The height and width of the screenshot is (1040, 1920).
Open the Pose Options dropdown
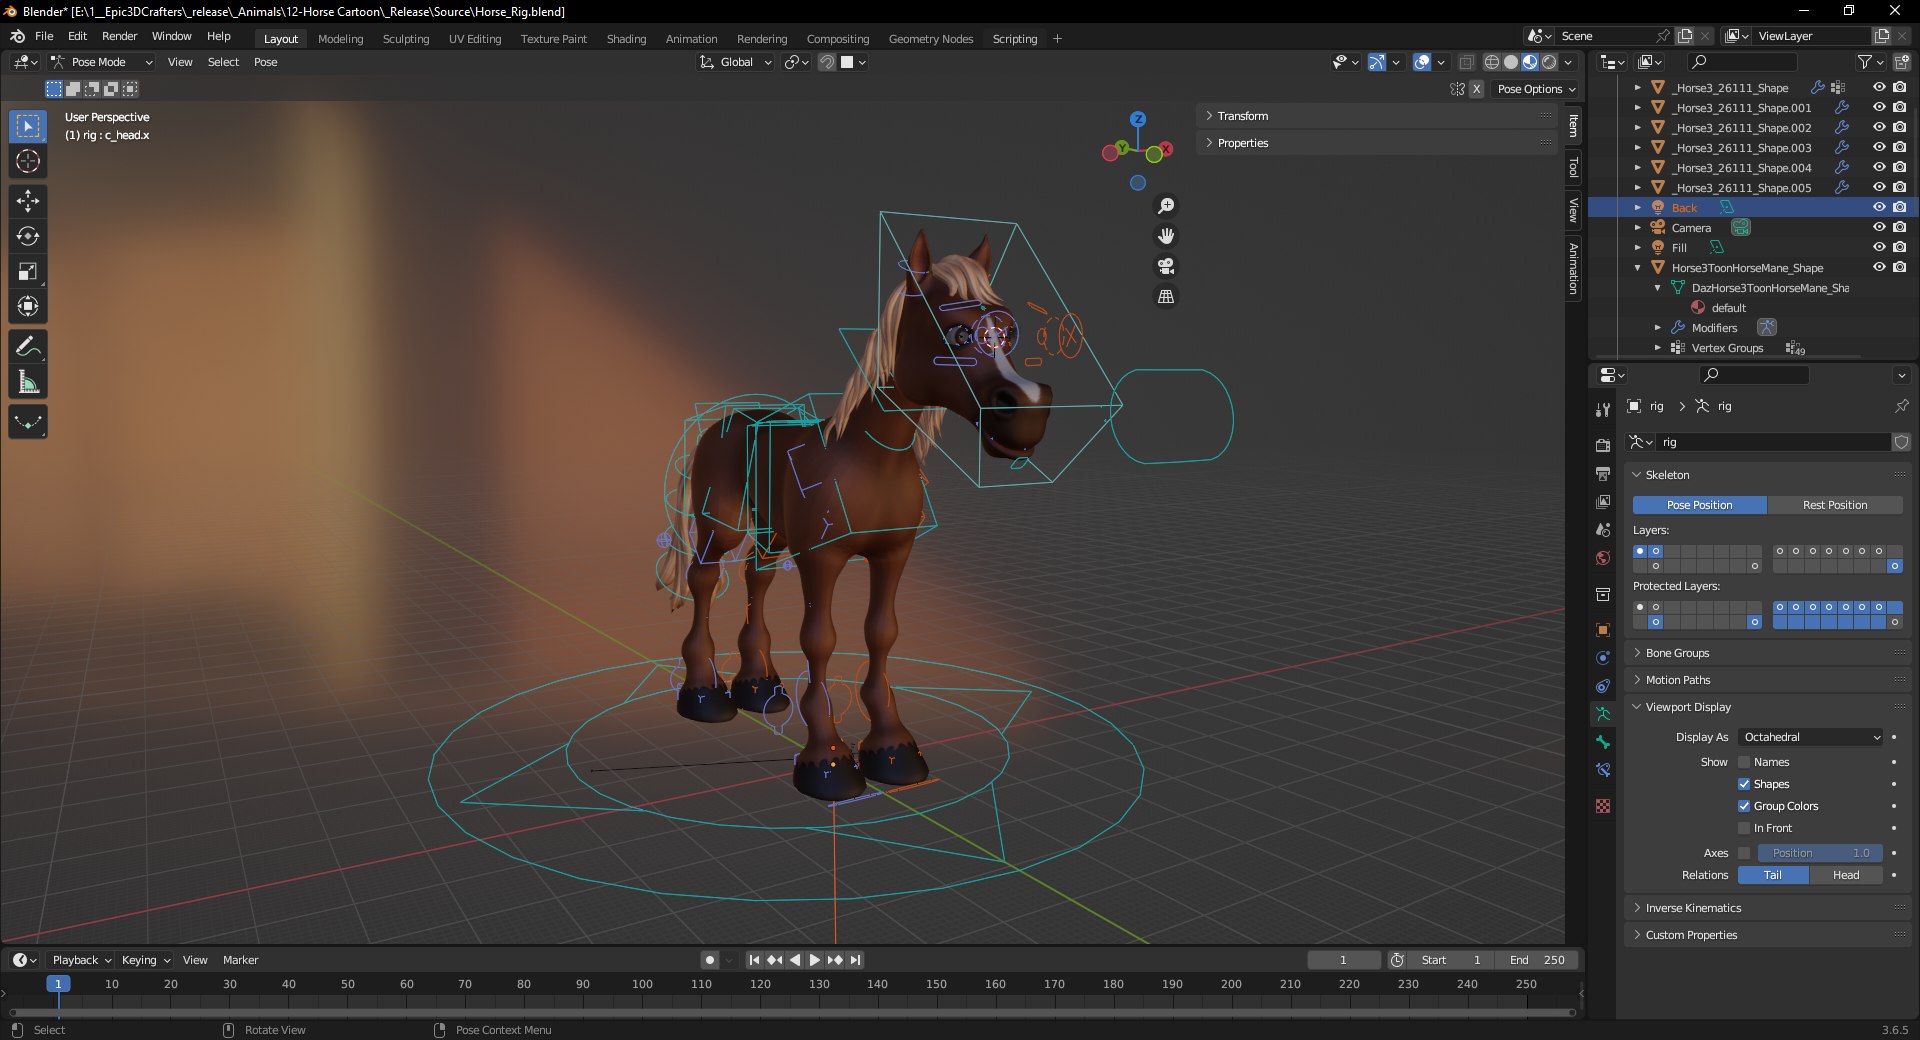[1536, 89]
